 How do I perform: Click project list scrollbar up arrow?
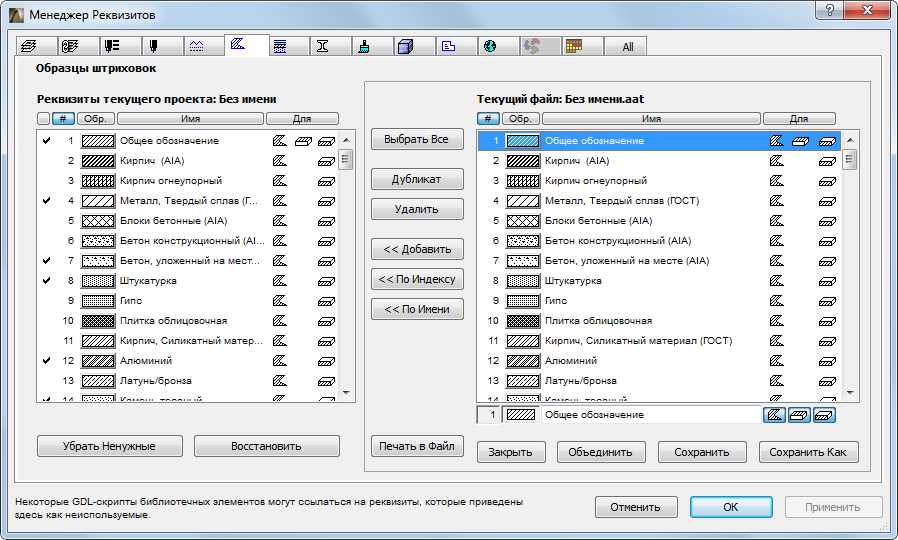coord(345,139)
